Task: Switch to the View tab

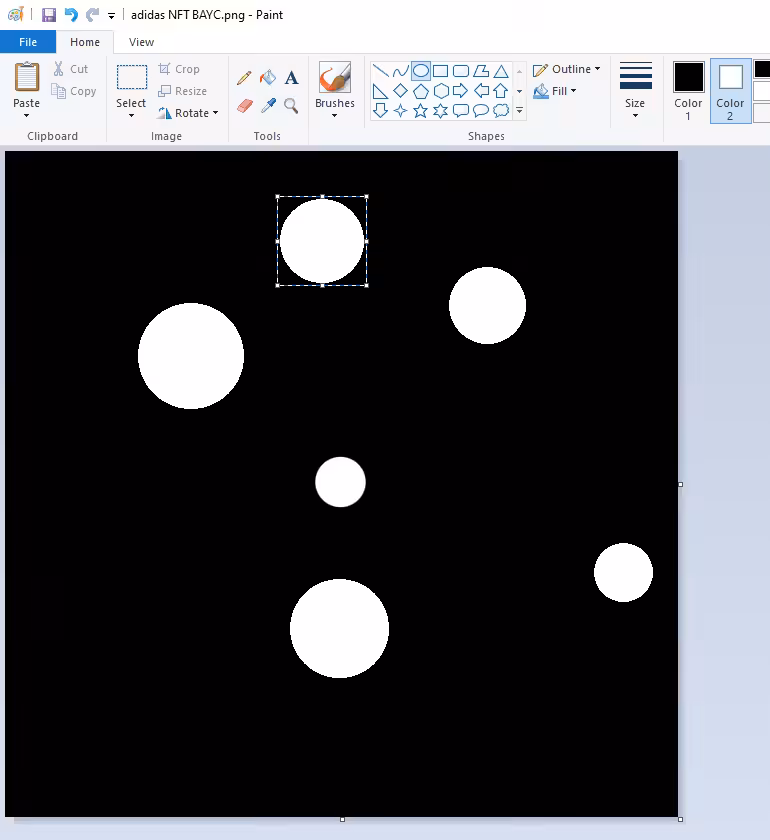Action: 141,42
